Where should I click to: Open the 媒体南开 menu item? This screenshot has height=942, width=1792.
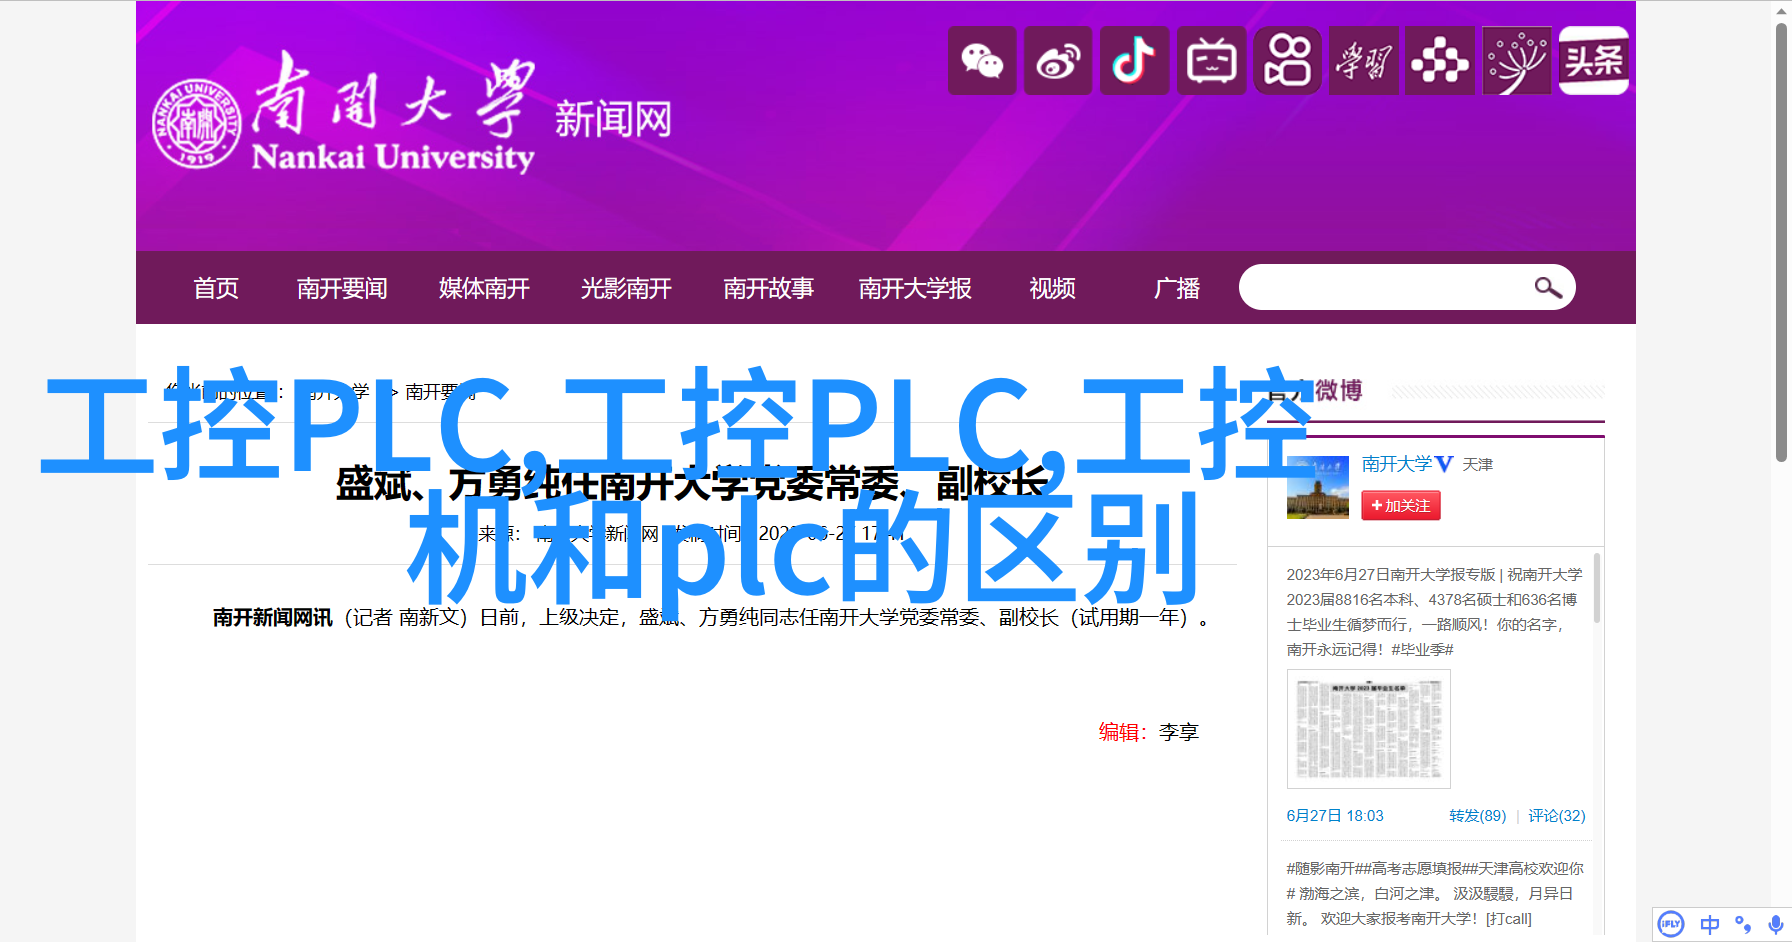click(484, 289)
